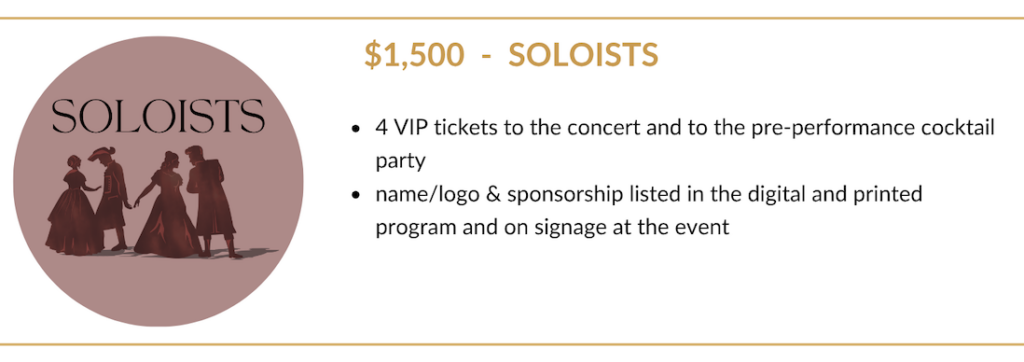
Task: Click the round Soloists logo badge
Action: (158, 182)
